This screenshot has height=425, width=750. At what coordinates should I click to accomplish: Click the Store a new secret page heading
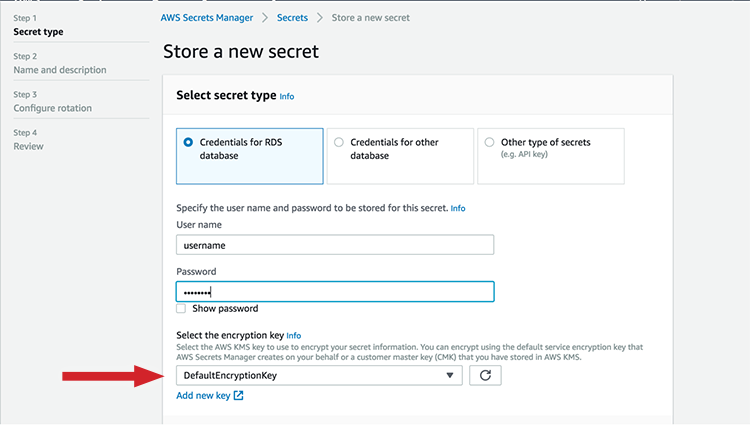[241, 51]
